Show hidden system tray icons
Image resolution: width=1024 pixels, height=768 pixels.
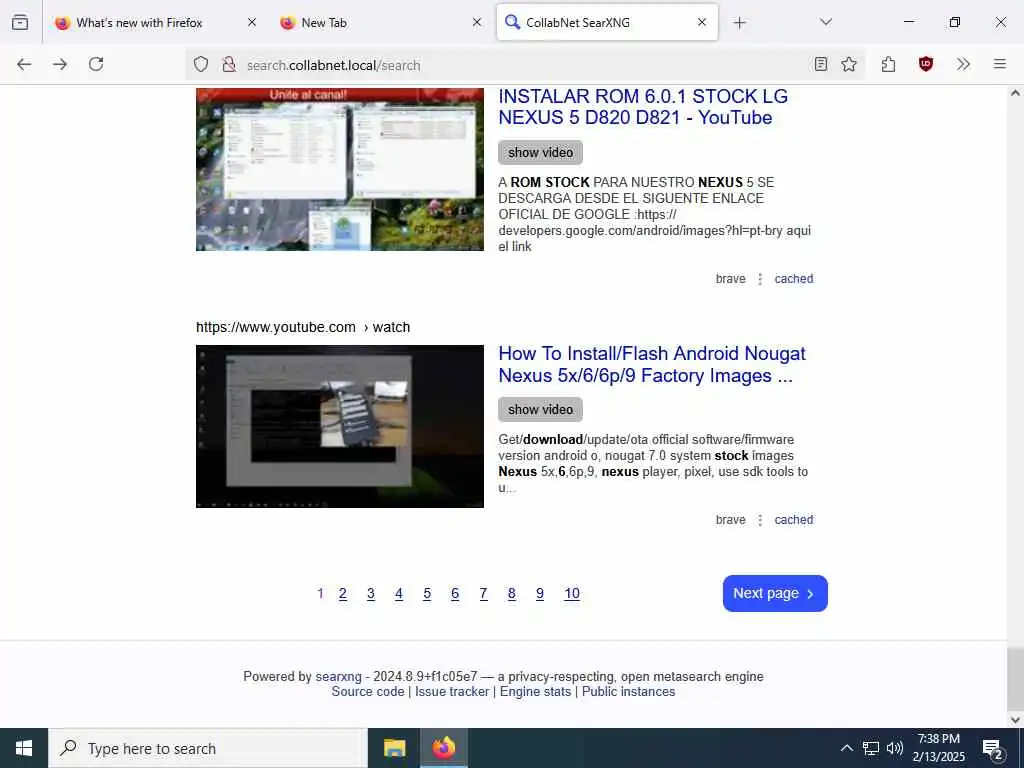click(846, 748)
